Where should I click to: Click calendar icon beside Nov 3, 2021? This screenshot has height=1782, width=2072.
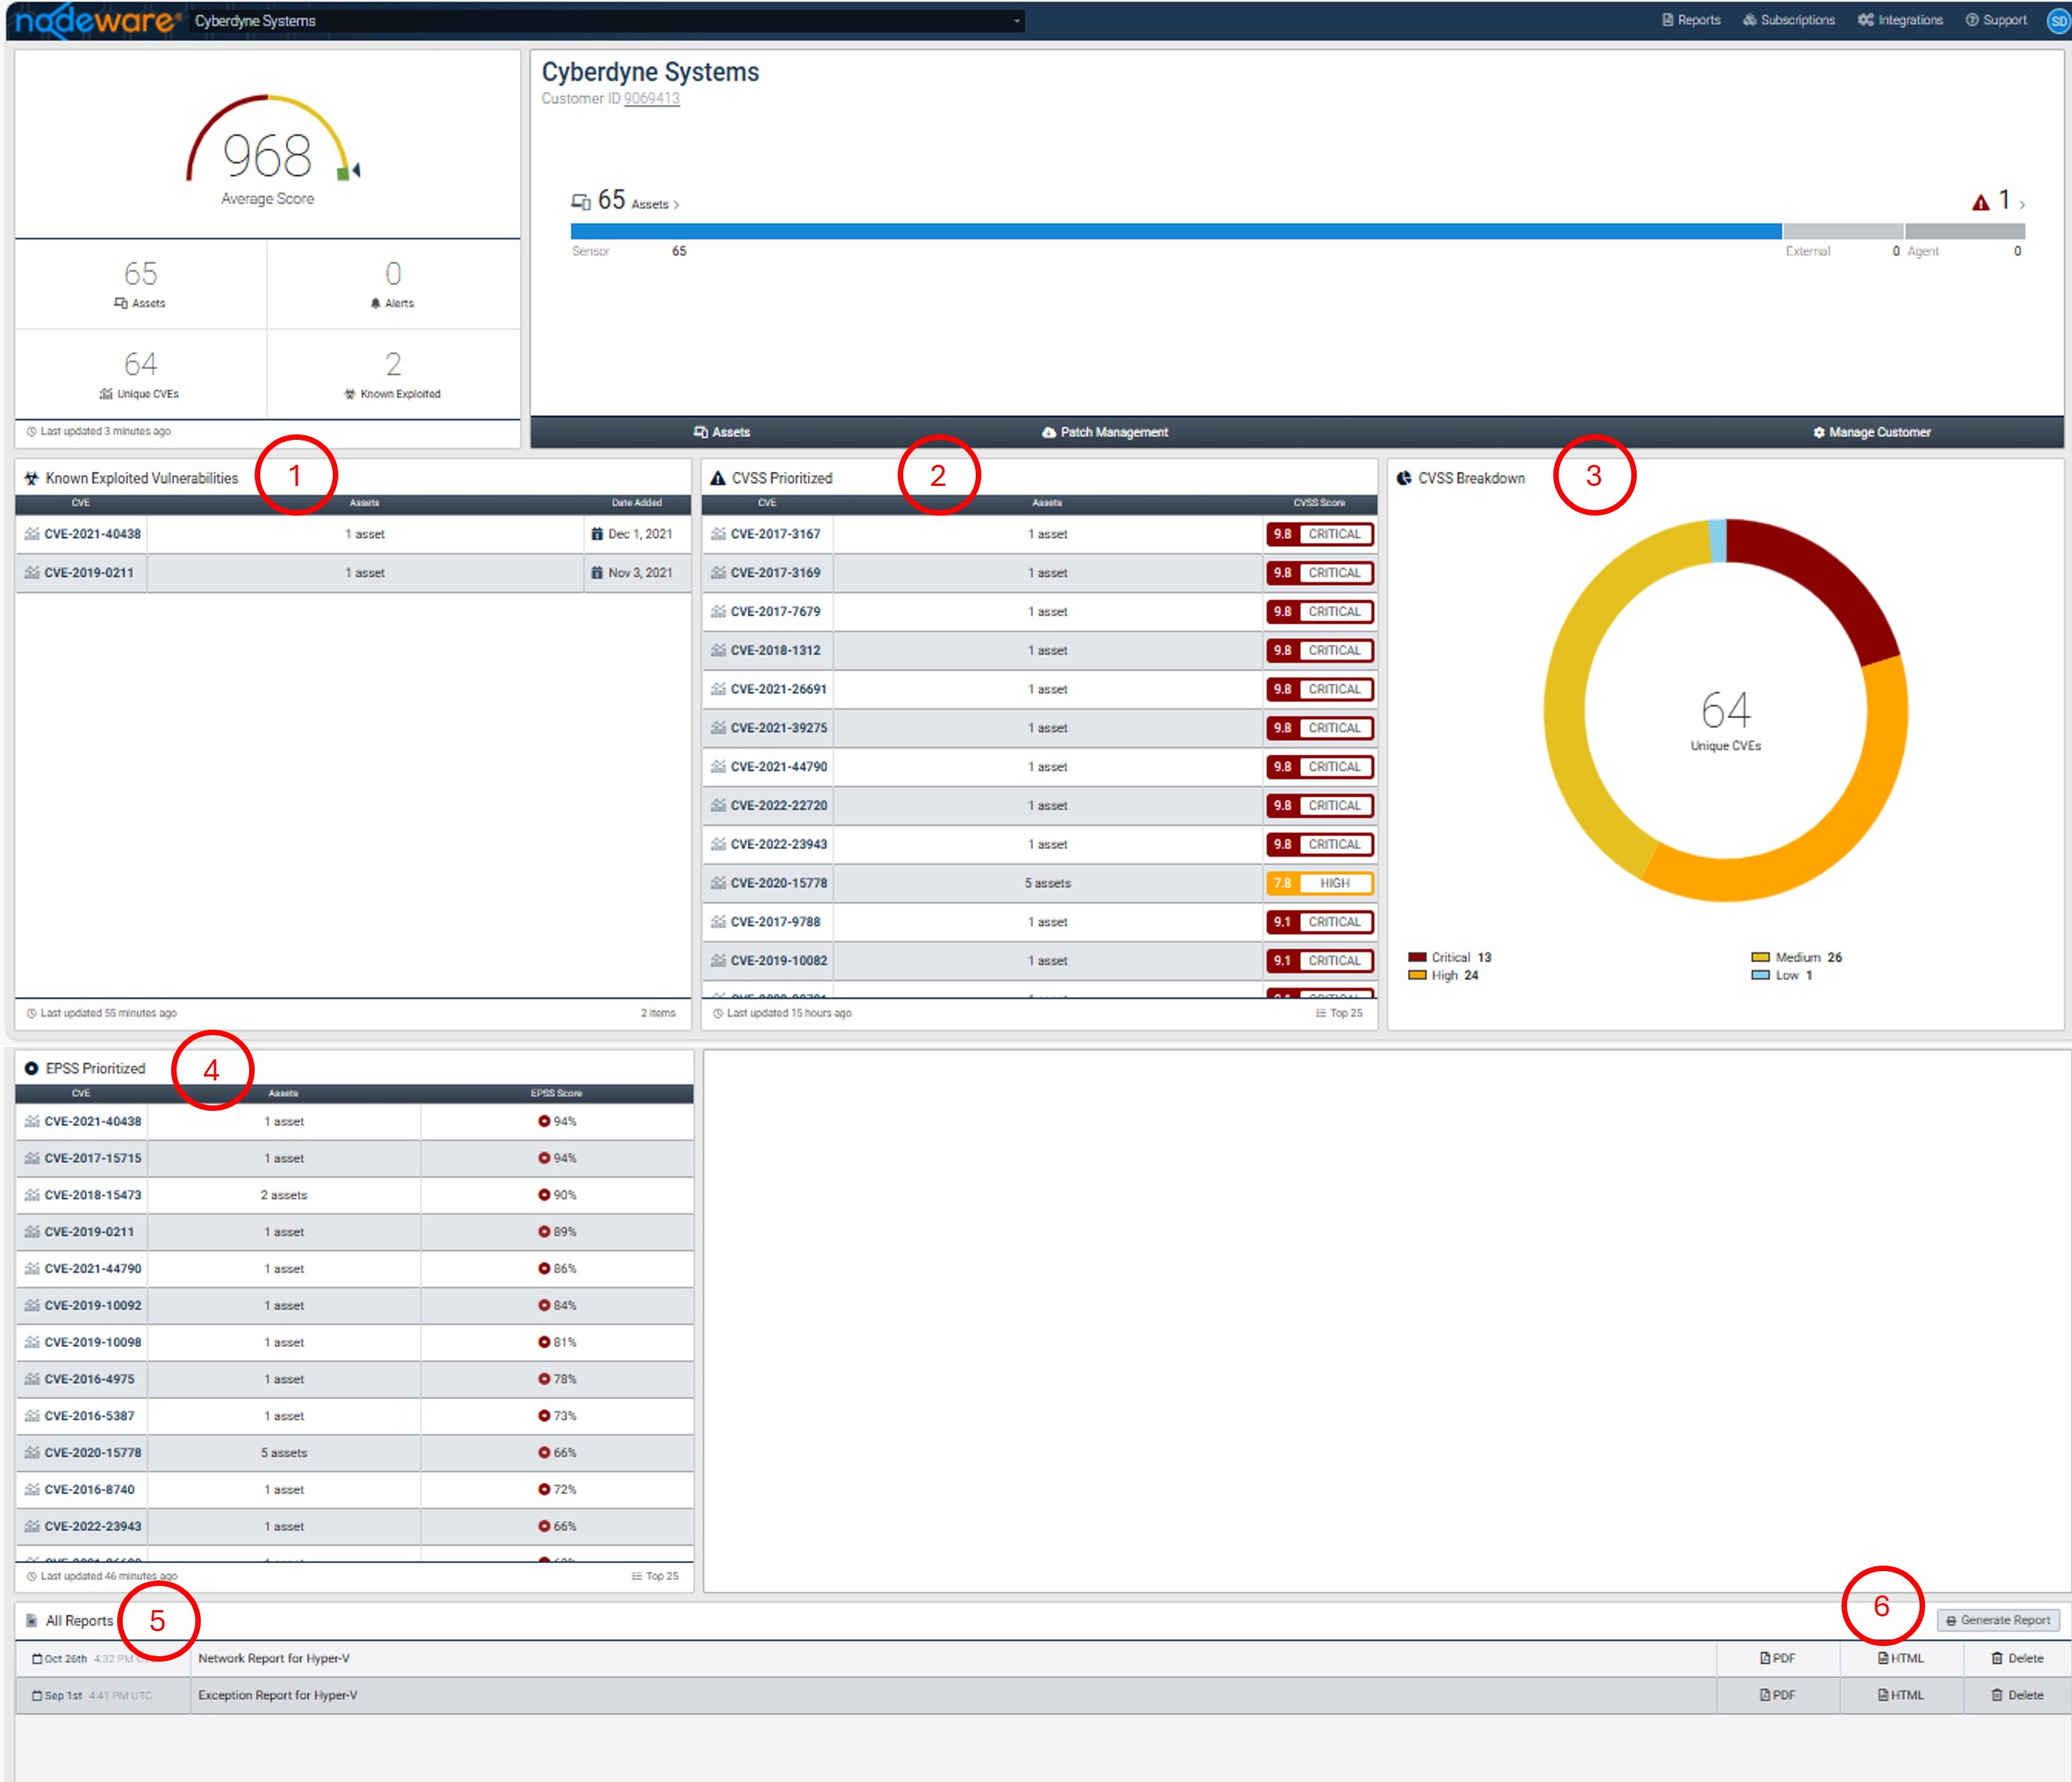[x=597, y=573]
